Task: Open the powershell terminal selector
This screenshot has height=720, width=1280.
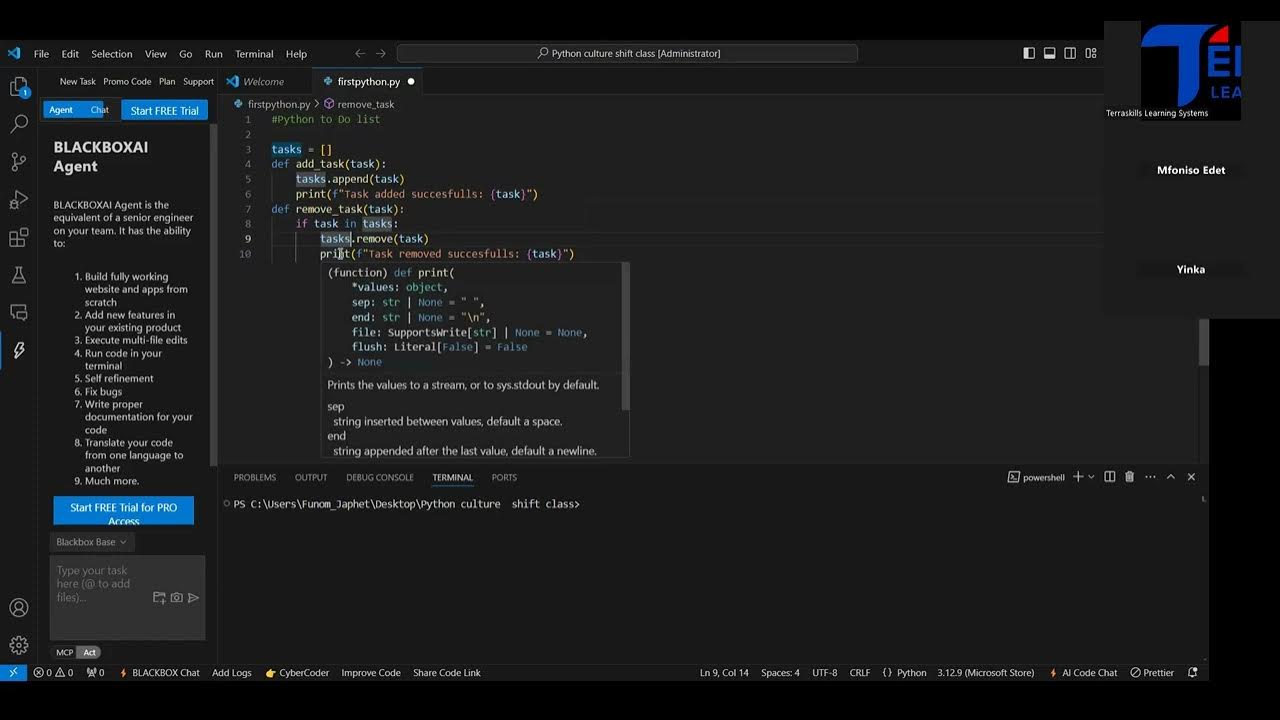Action: (x=1036, y=478)
